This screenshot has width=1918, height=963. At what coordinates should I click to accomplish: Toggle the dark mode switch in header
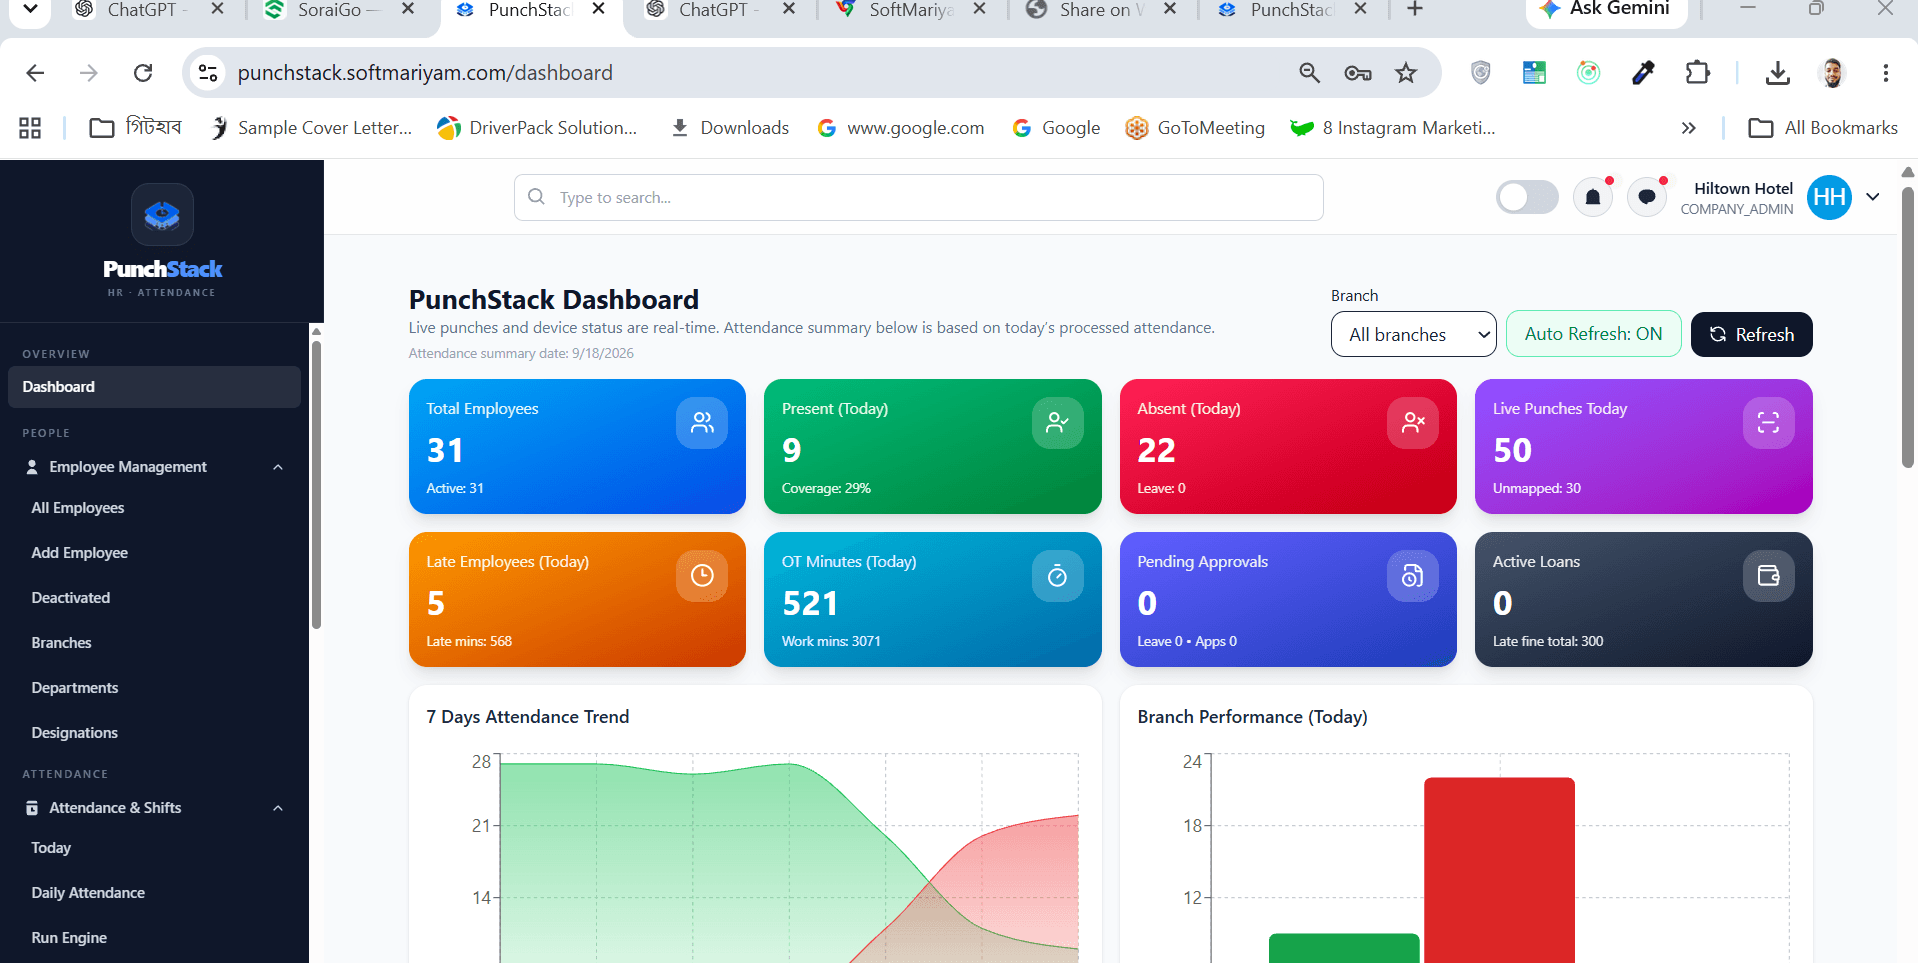tap(1527, 197)
